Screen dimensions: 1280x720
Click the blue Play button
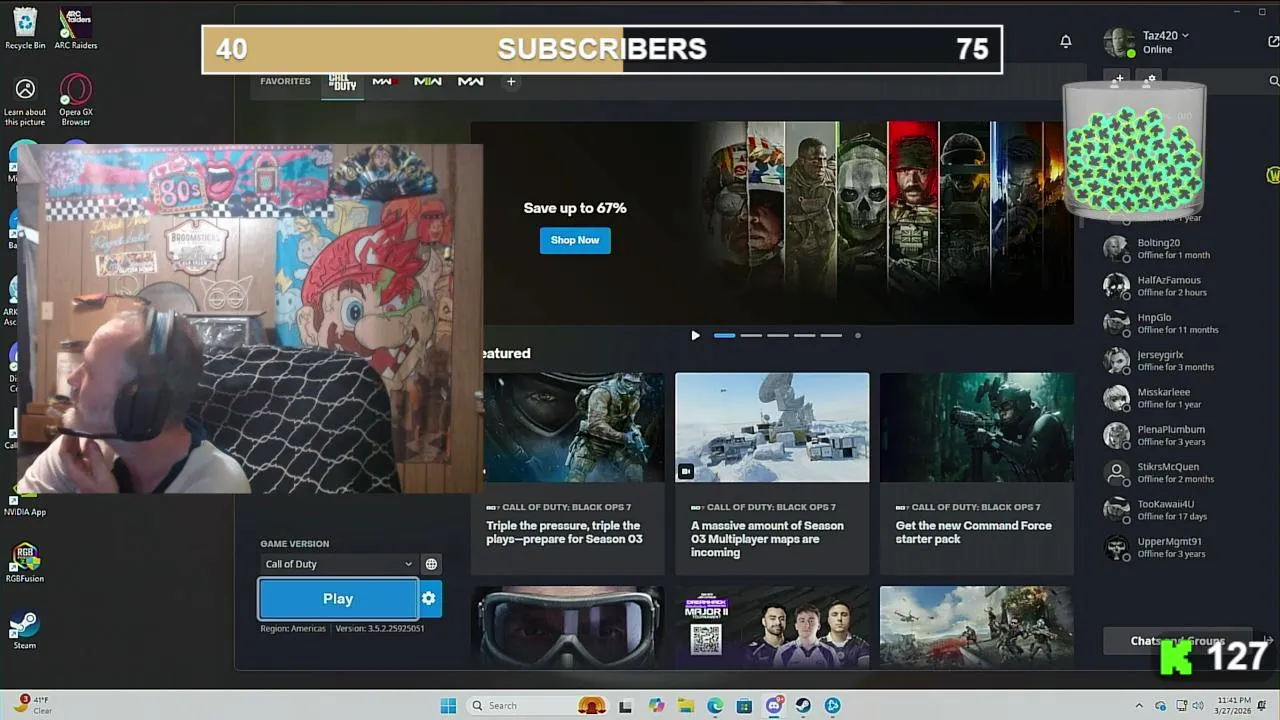pyautogui.click(x=338, y=599)
